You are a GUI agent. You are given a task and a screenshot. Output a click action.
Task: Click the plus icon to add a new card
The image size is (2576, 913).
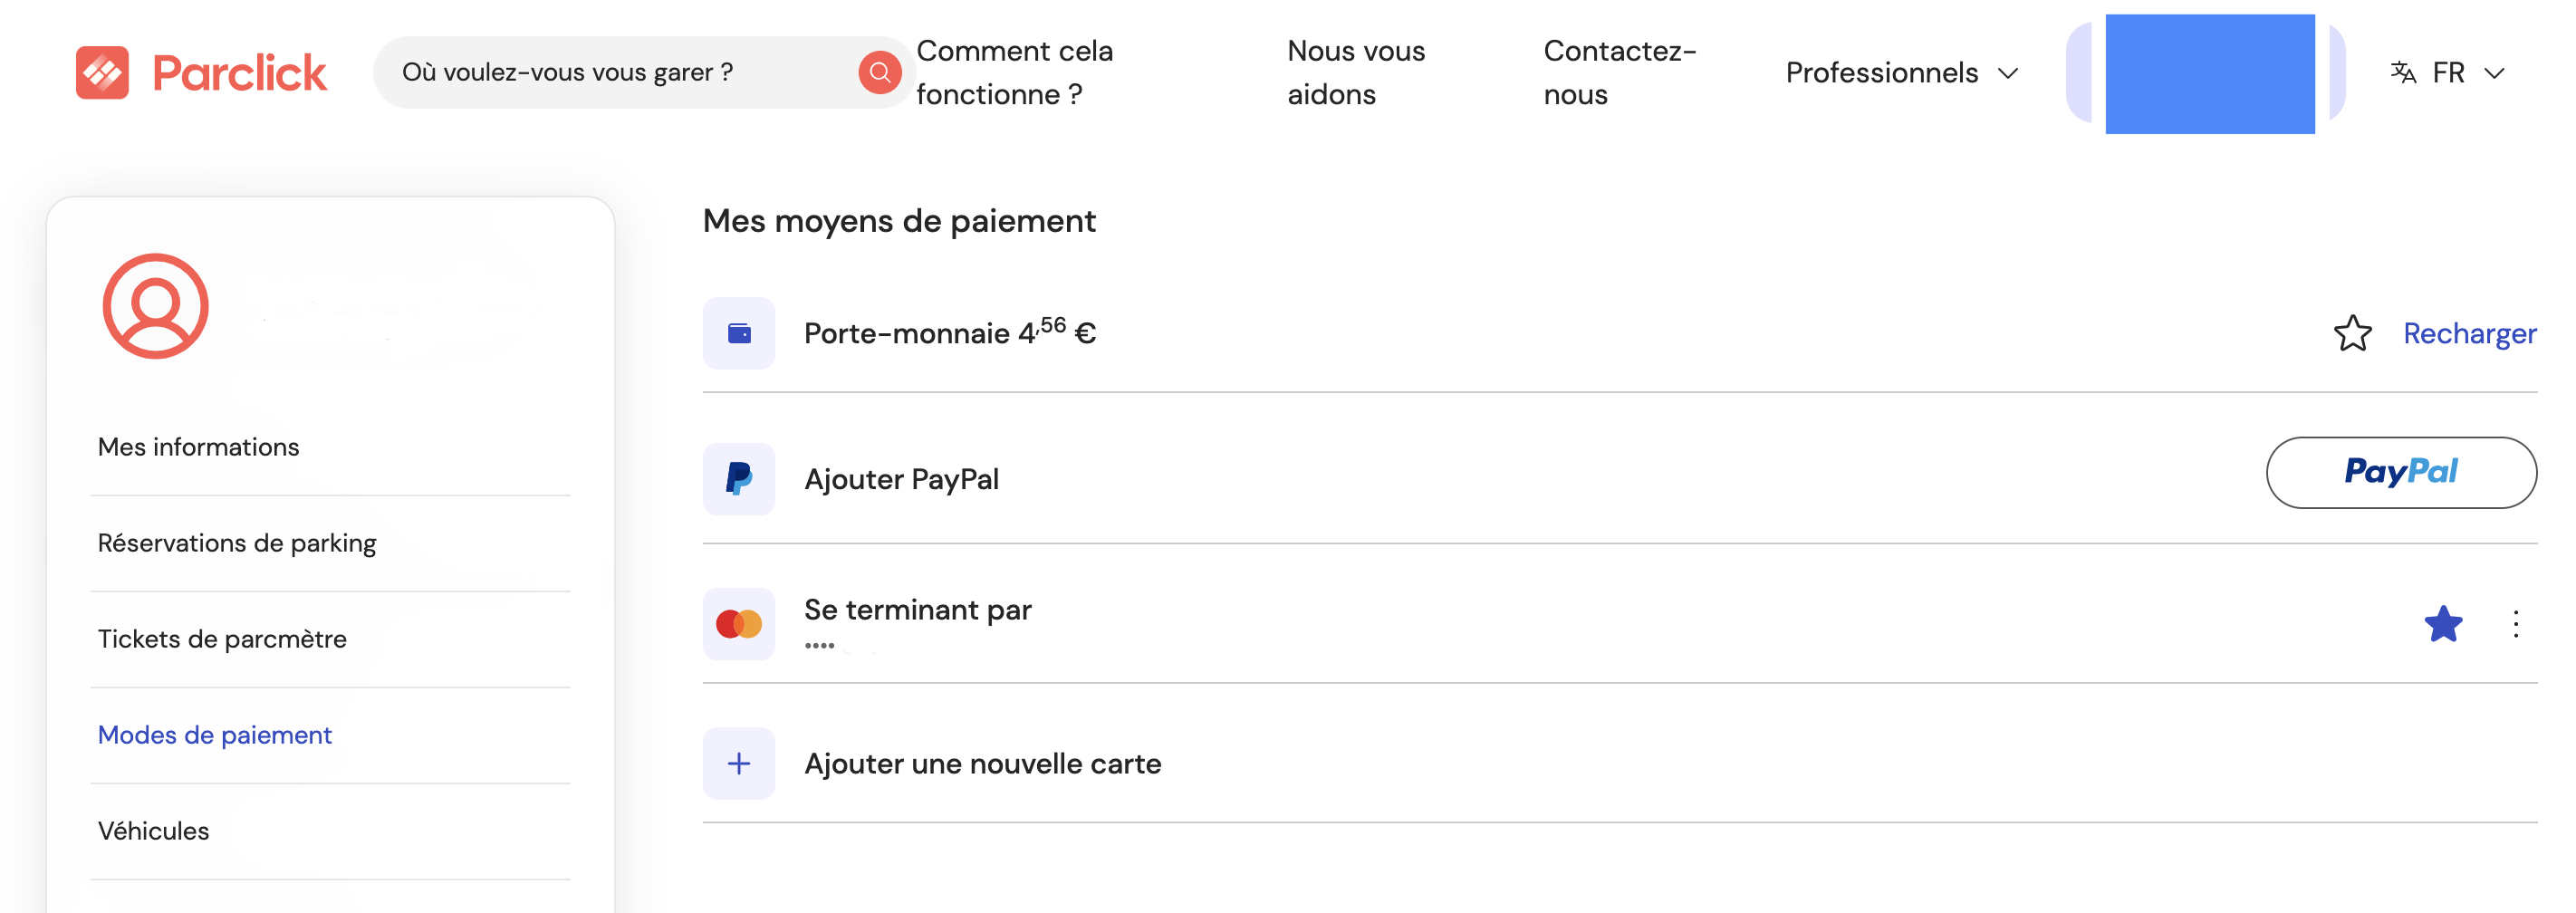(738, 763)
